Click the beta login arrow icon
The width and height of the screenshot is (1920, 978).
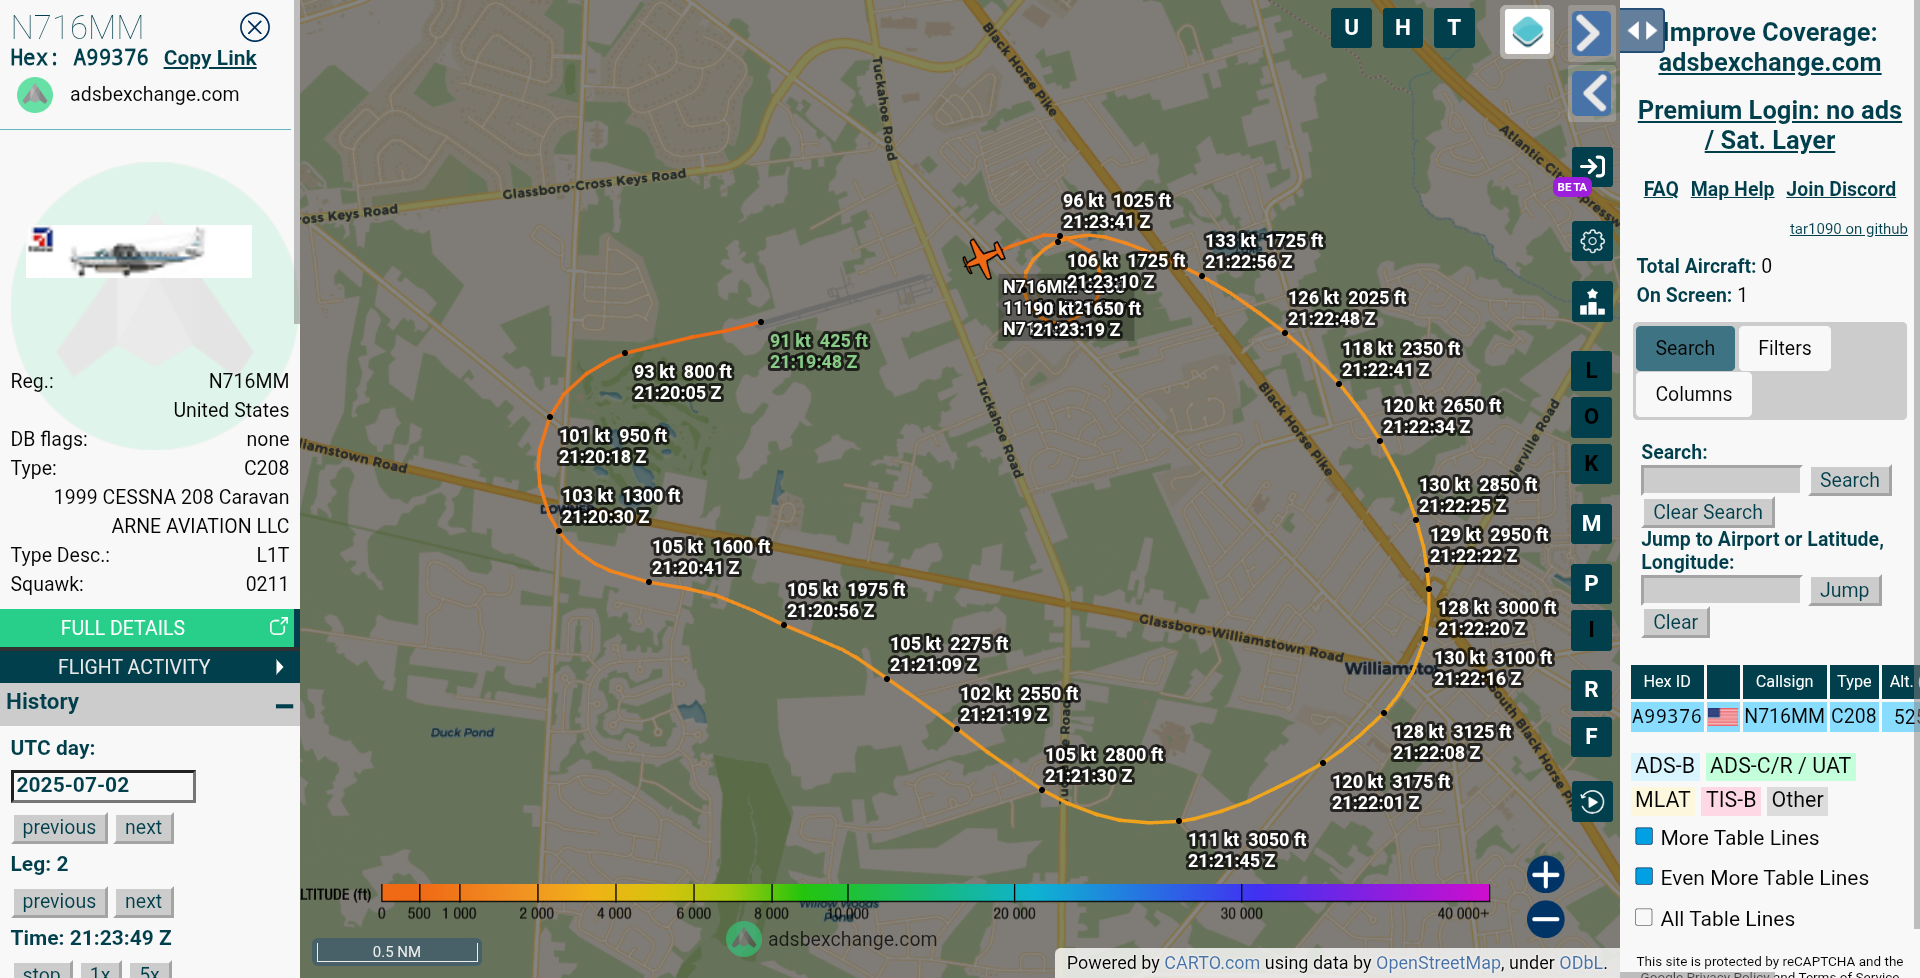coord(1592,167)
